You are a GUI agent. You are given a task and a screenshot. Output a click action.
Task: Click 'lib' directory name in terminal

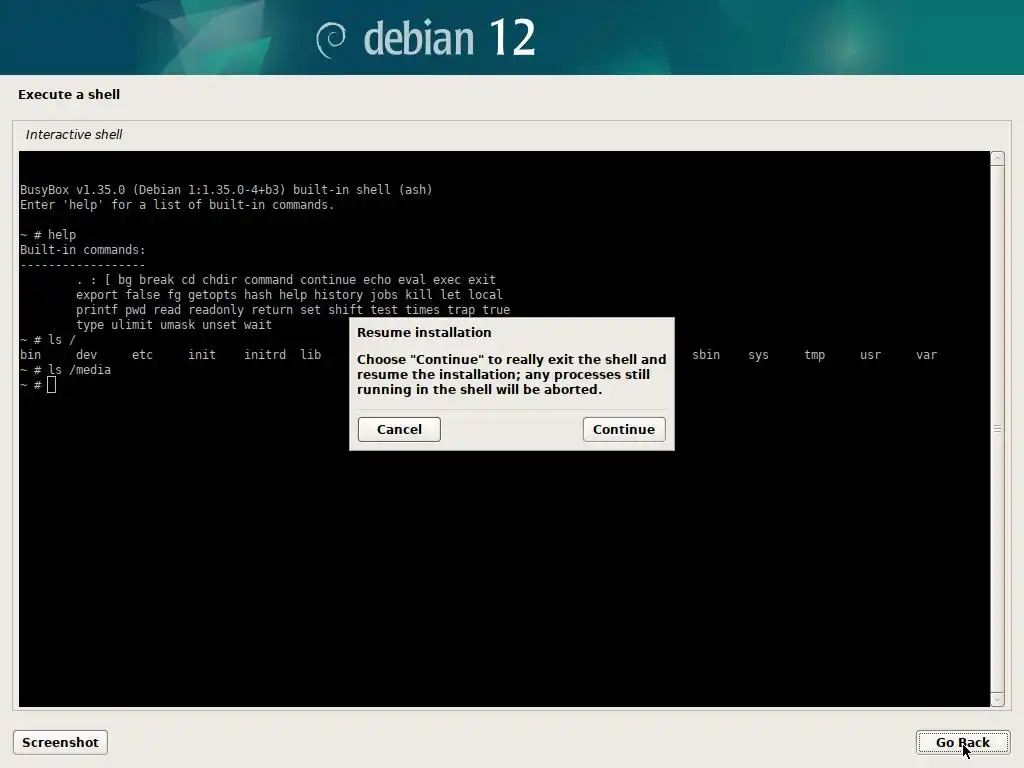(x=310, y=355)
